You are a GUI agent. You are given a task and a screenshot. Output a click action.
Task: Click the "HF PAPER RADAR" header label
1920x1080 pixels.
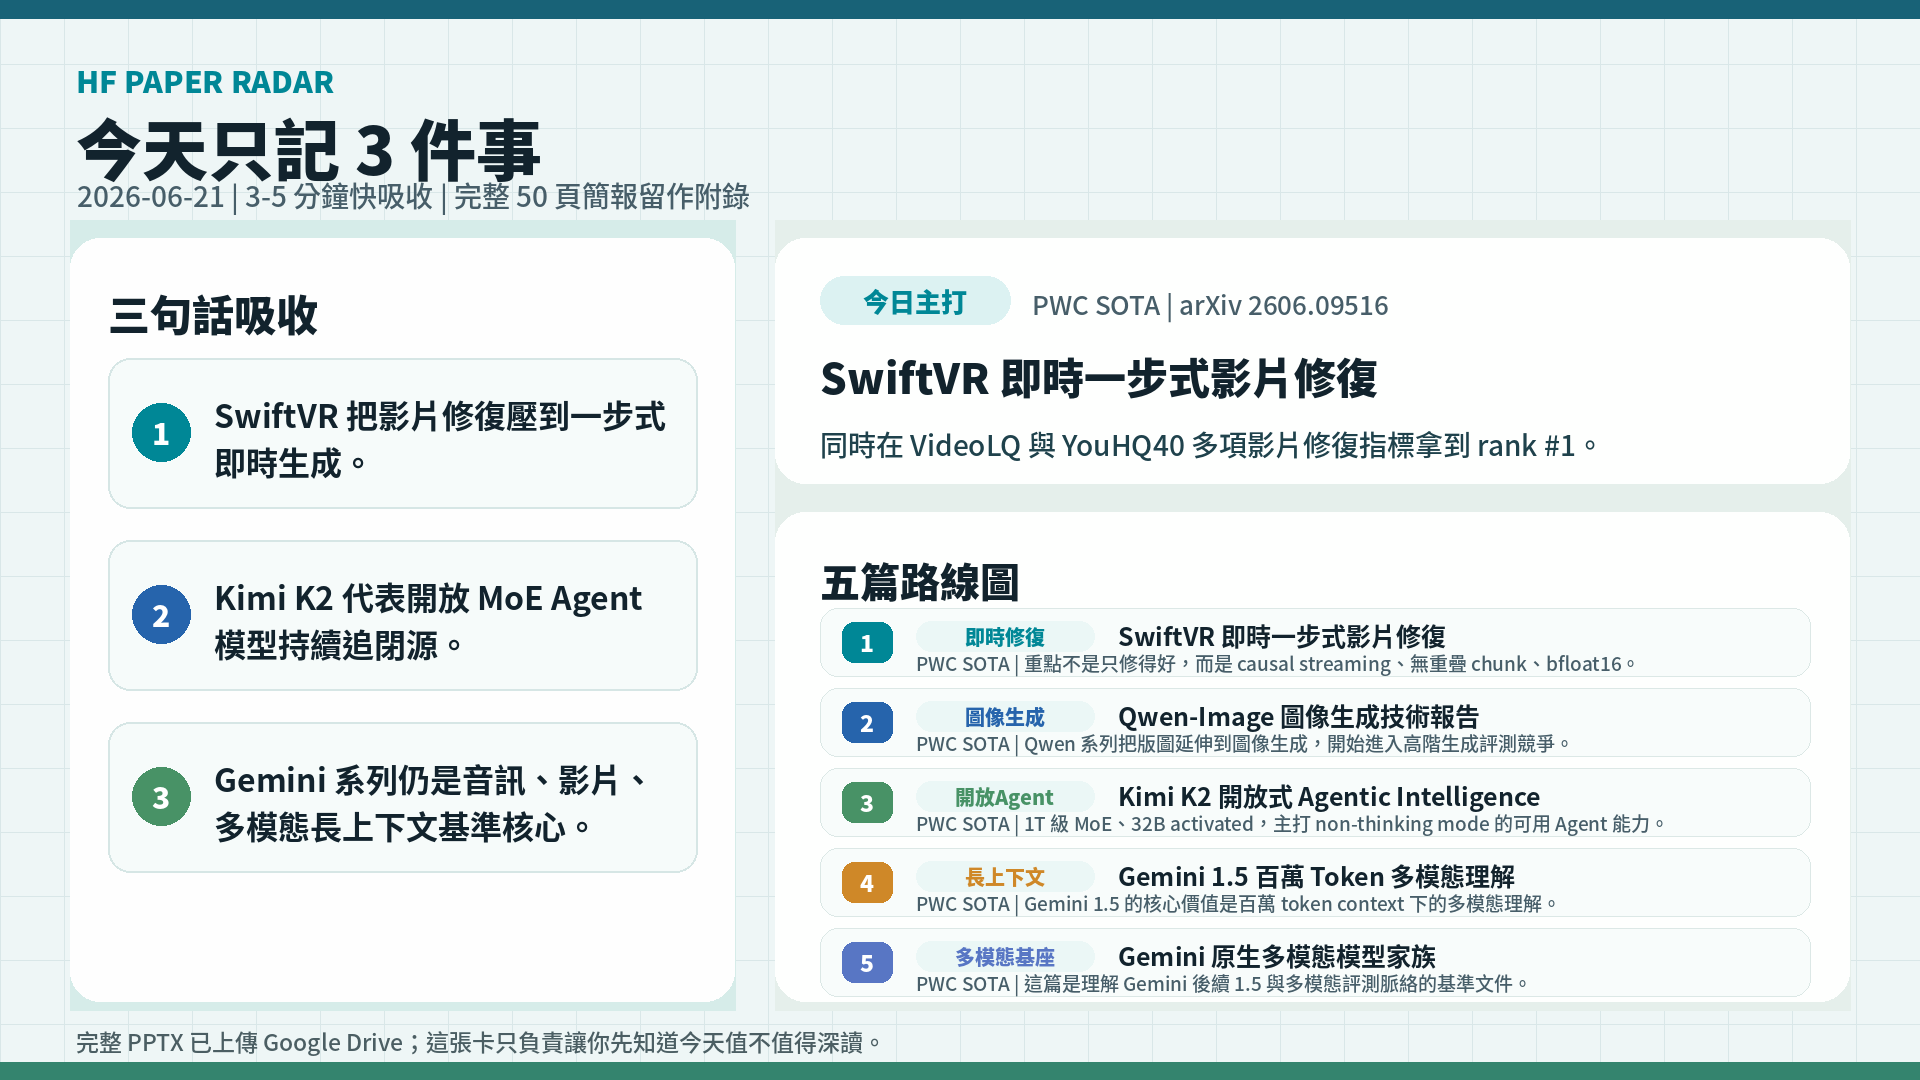205,82
